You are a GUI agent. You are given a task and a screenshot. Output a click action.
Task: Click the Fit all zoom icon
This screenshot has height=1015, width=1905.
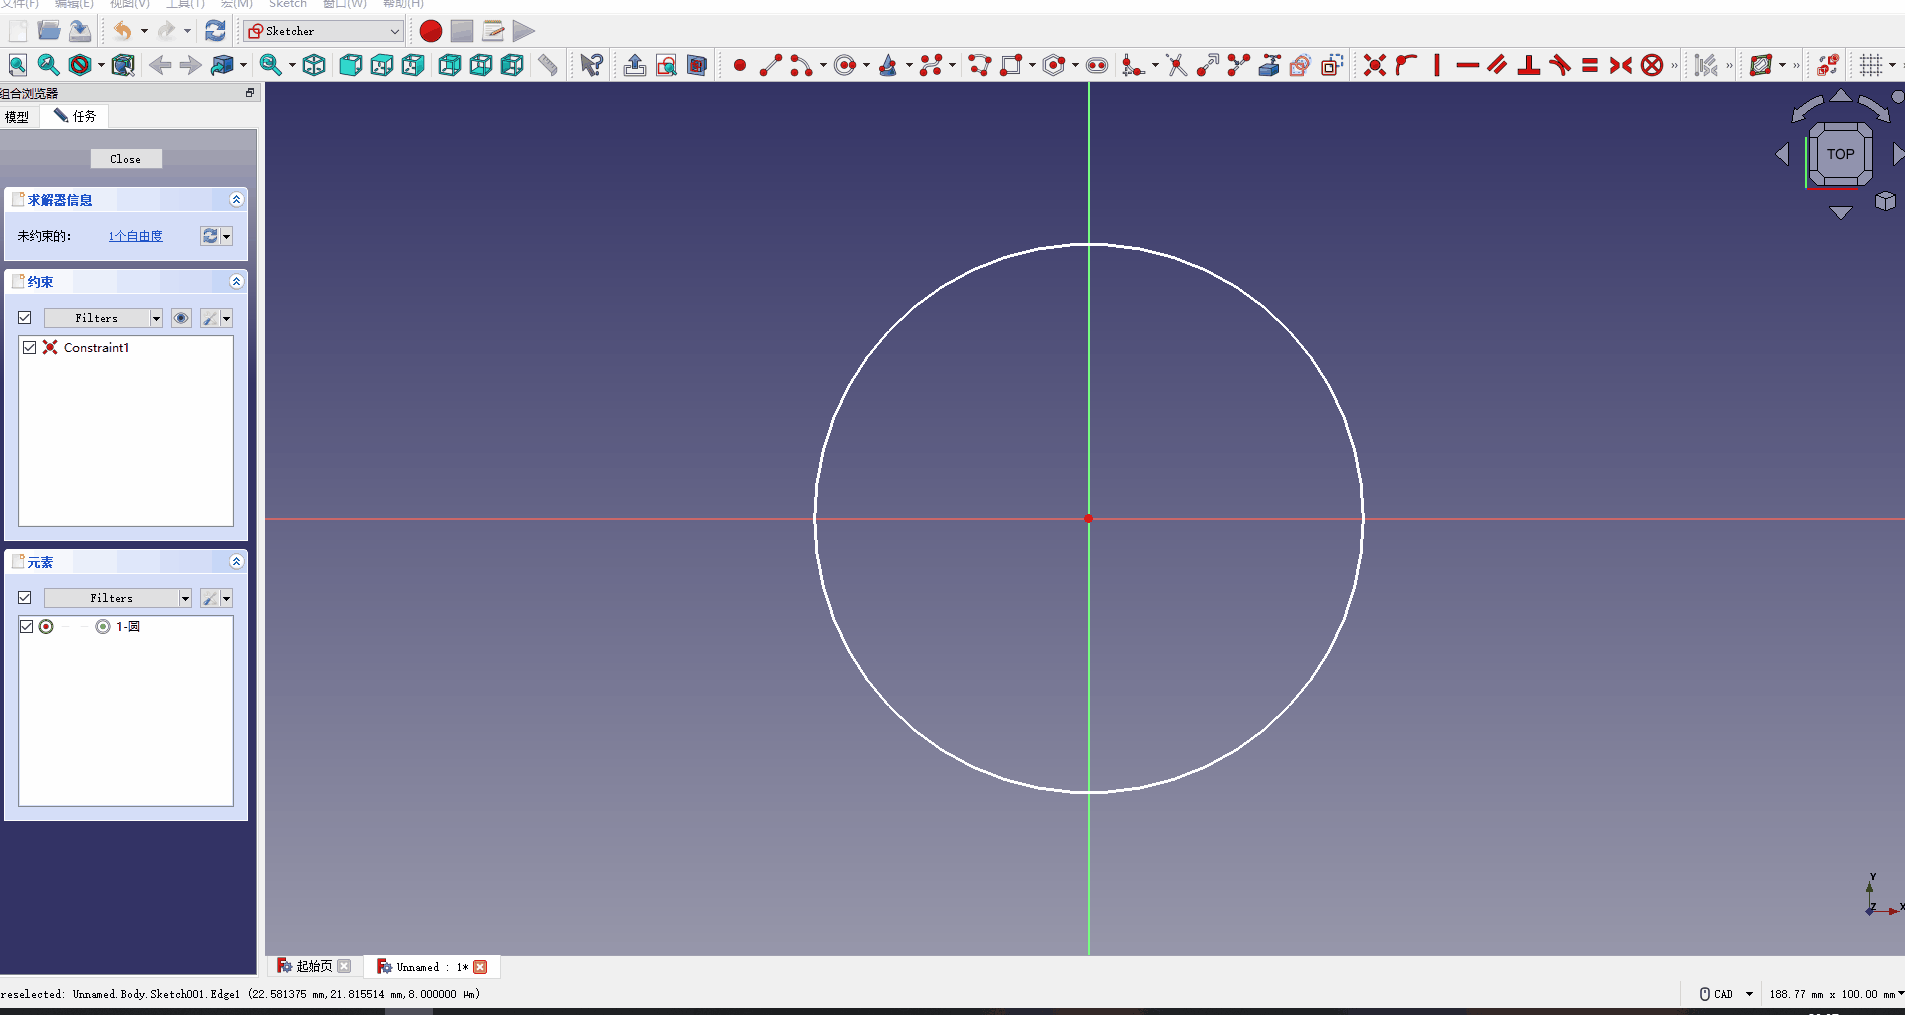18,66
